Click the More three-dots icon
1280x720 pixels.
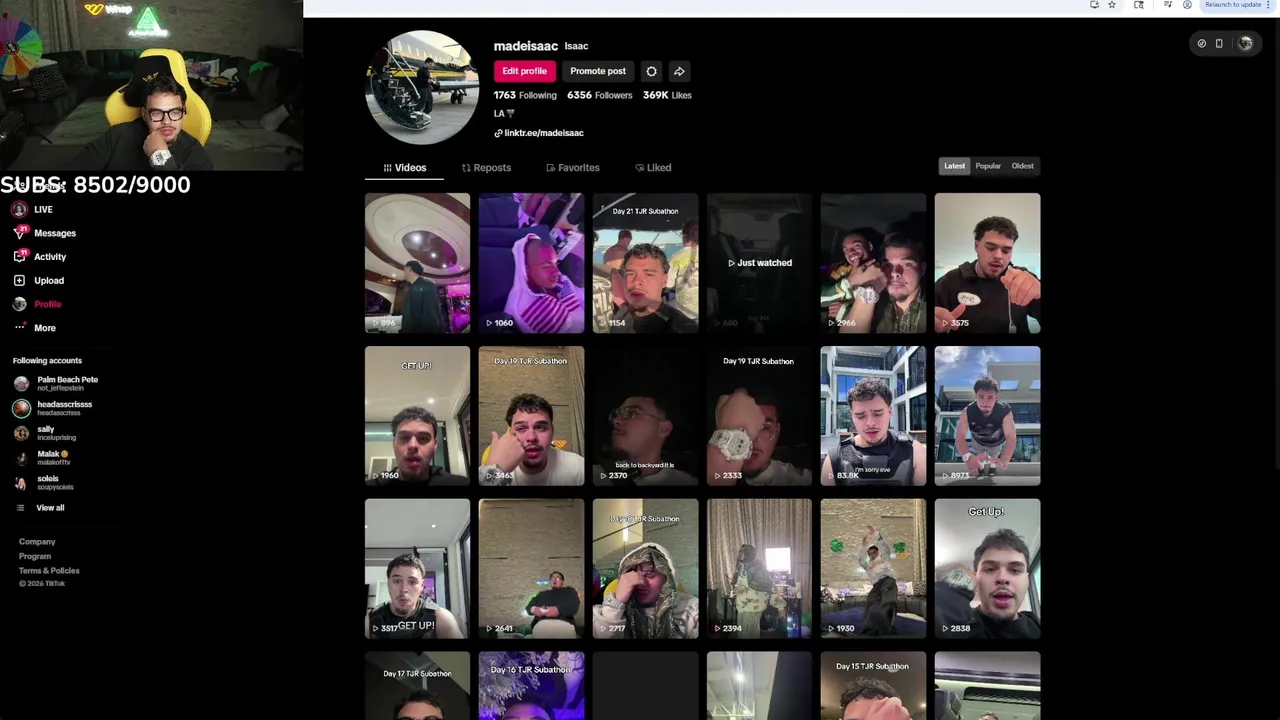coord(19,328)
